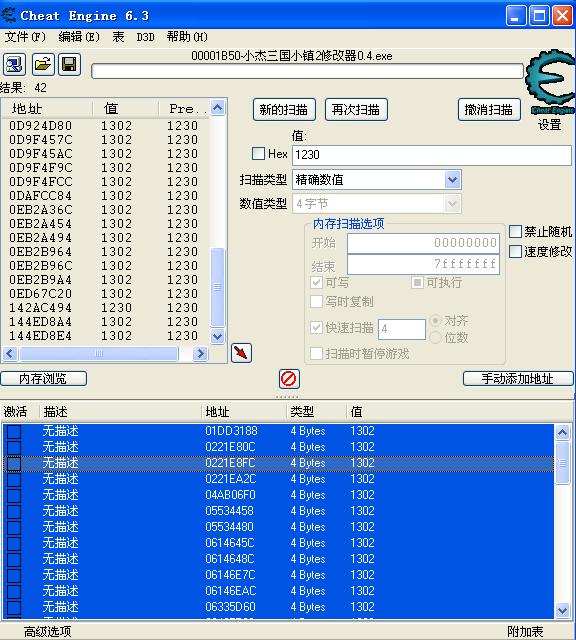
Task: Select address table row 06335D60
Action: point(278,607)
